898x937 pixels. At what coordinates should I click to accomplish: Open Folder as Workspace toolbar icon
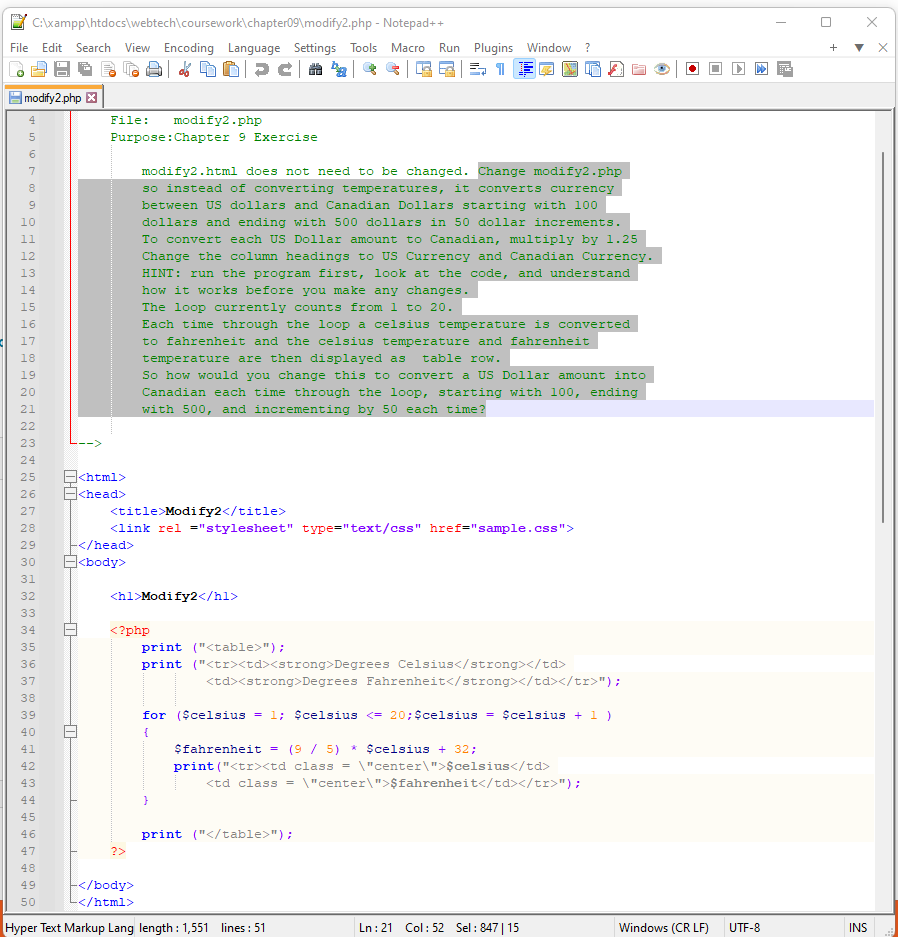click(x=639, y=69)
